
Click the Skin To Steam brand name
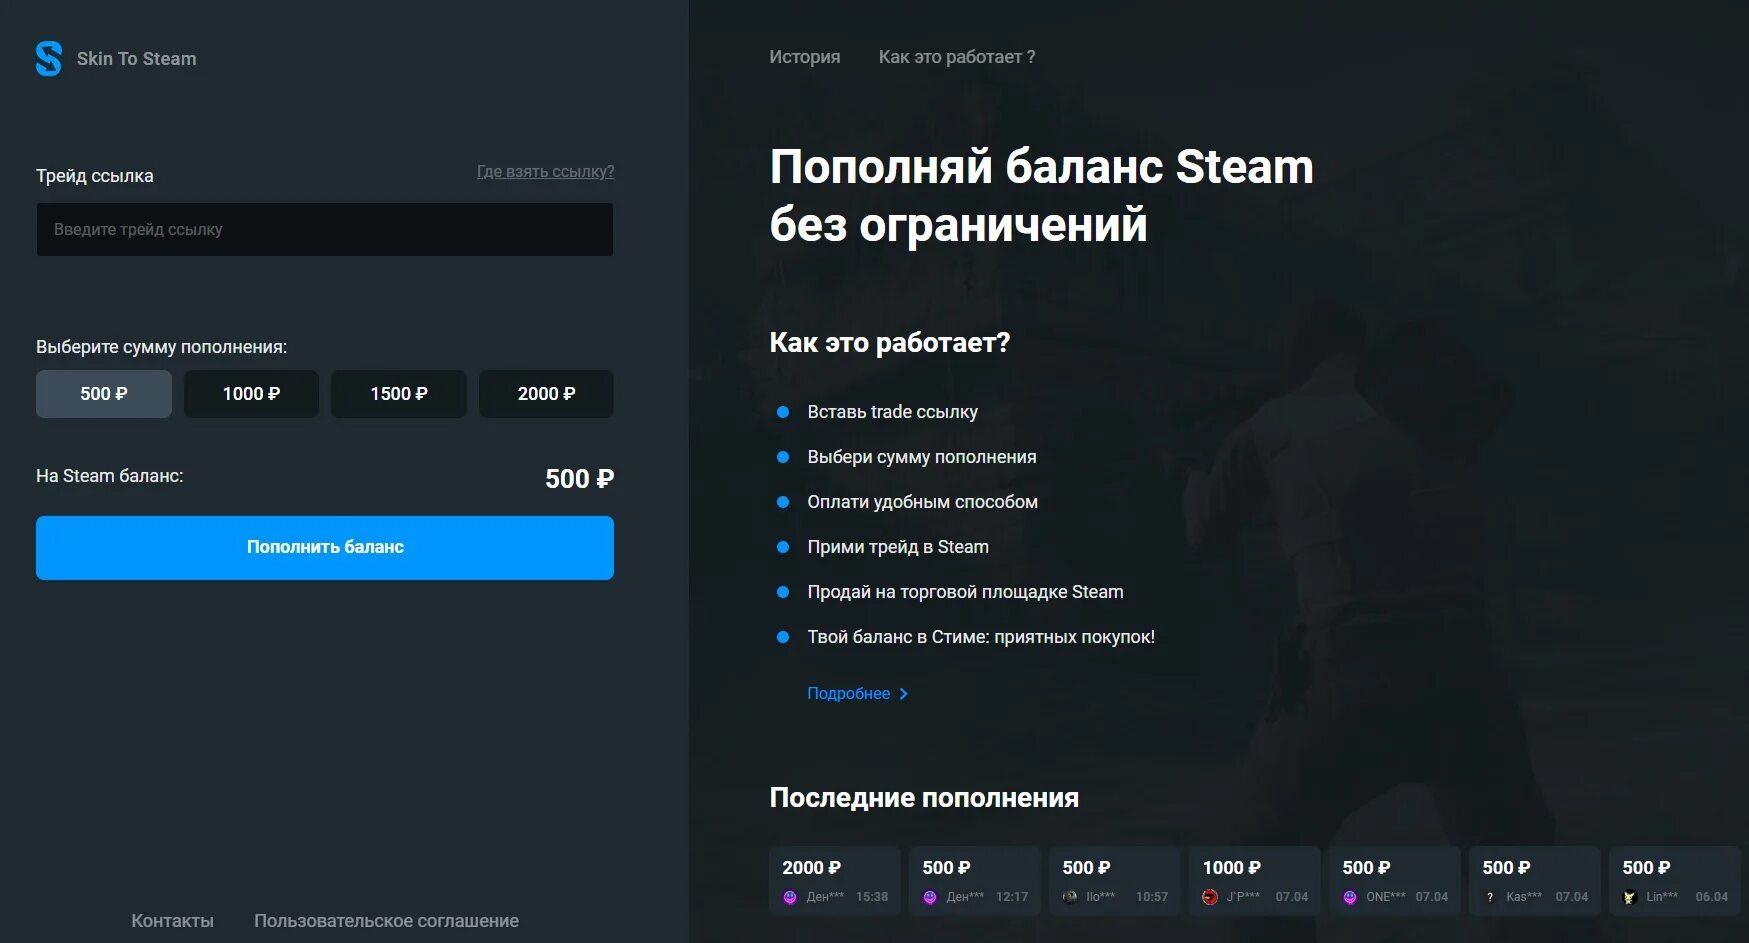click(136, 59)
